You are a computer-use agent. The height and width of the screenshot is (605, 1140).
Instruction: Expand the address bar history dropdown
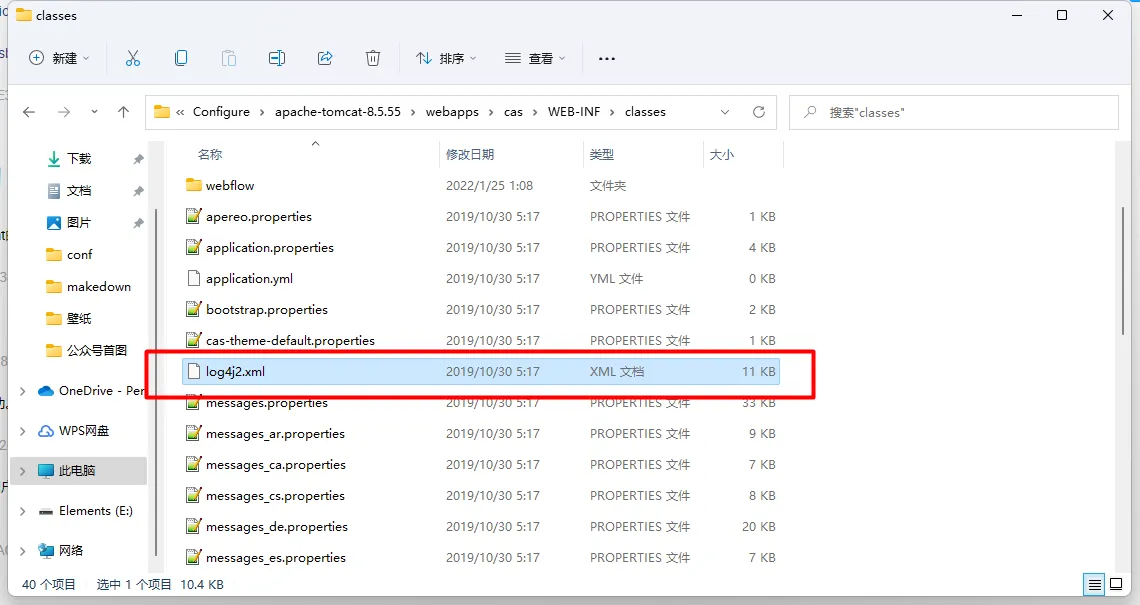tap(725, 112)
